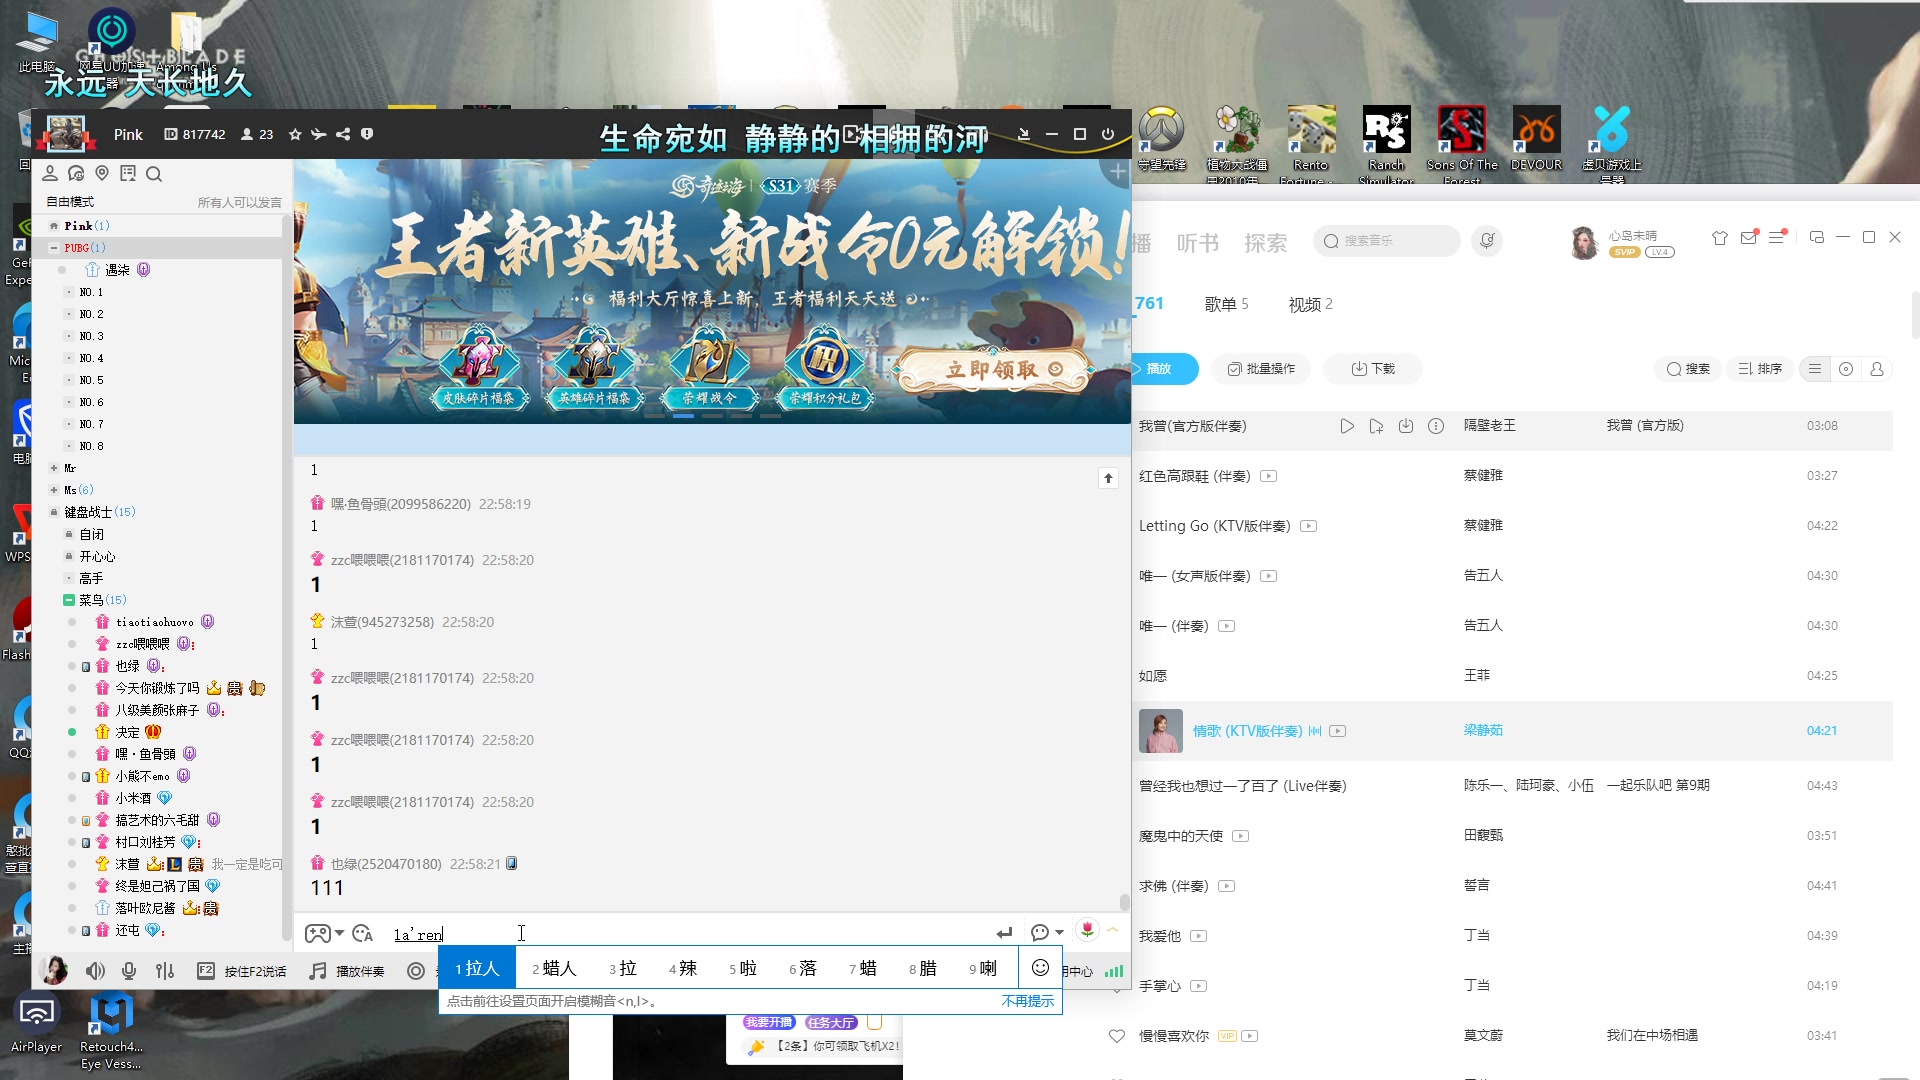Open the dropdown arrow next to the game controller icon
Image resolution: width=1920 pixels, height=1080 pixels.
pos(340,933)
